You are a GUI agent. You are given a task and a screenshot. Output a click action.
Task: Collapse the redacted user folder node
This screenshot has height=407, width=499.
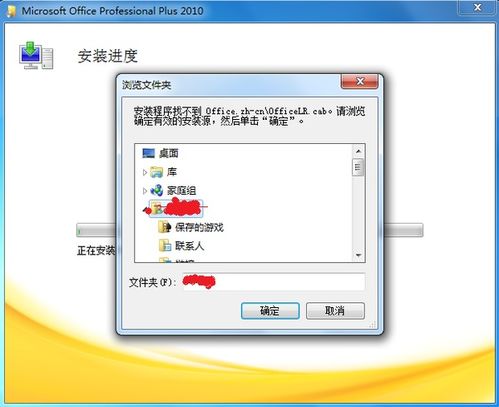[x=146, y=210]
